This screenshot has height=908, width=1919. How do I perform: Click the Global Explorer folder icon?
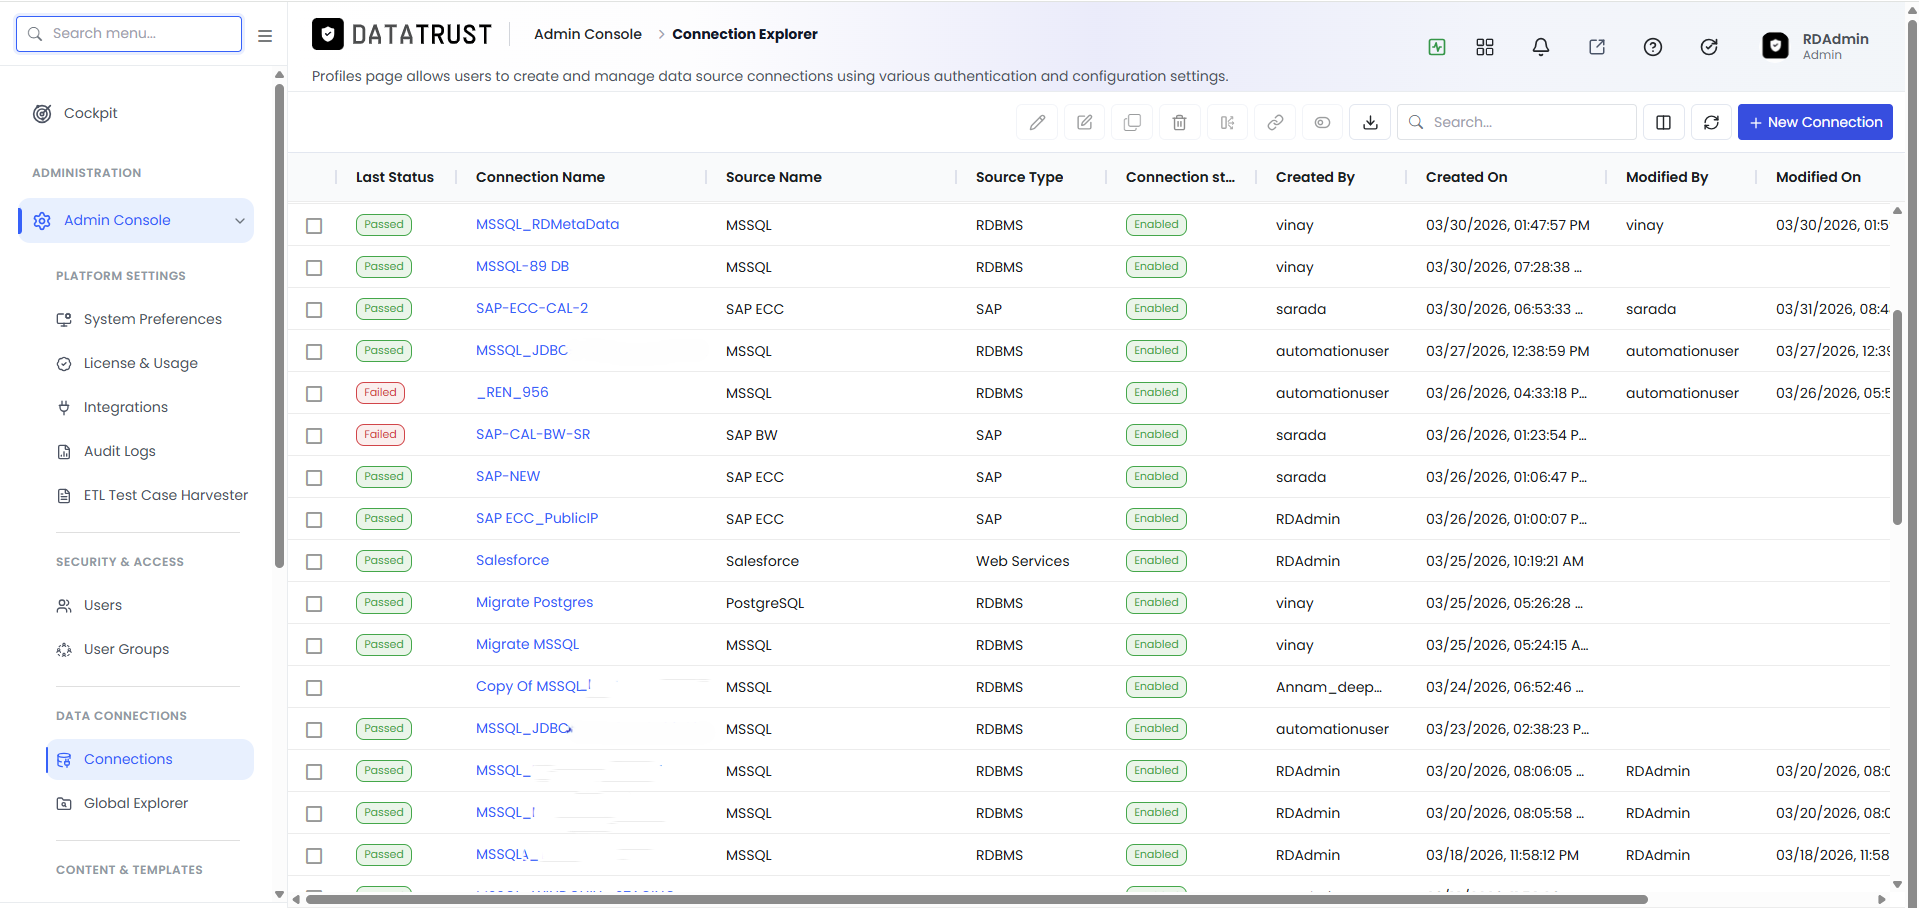[x=64, y=804]
